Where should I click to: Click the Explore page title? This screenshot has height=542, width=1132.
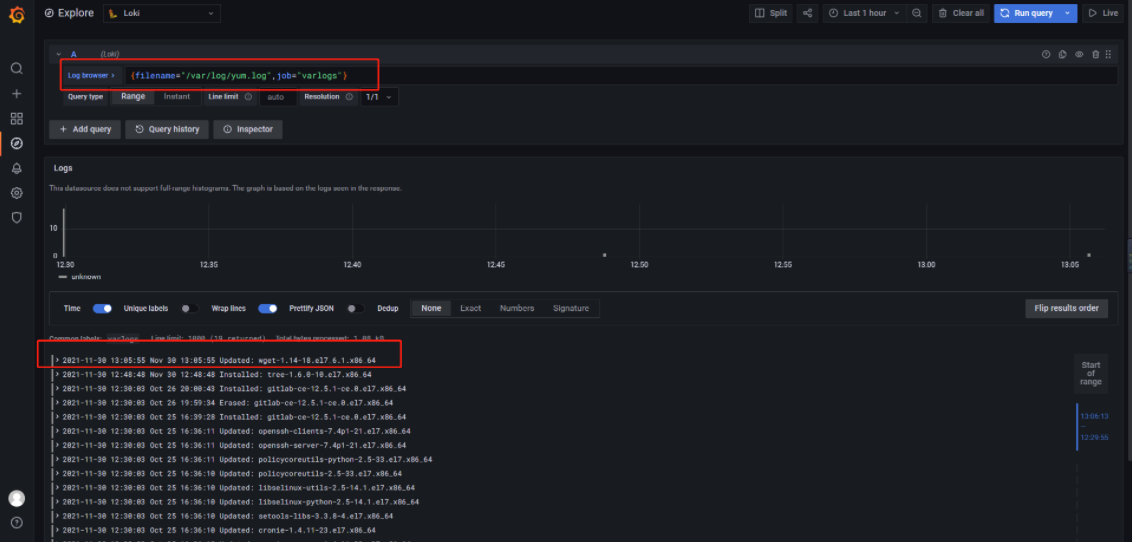point(75,13)
